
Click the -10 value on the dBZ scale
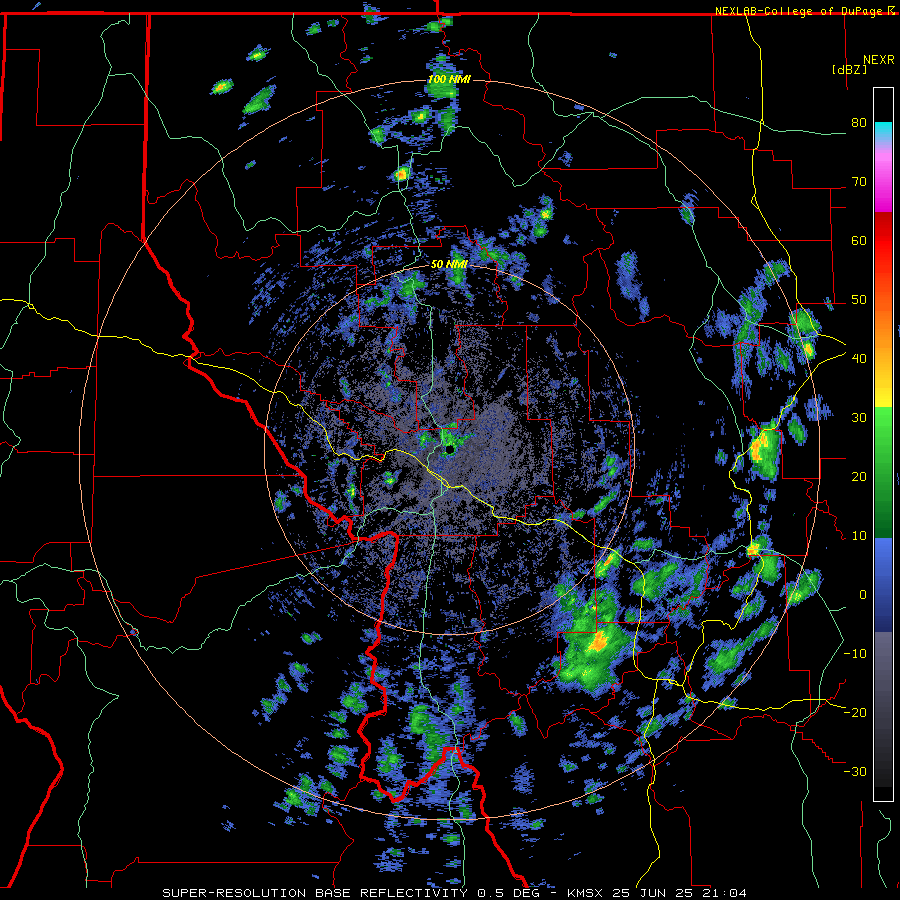(855, 654)
